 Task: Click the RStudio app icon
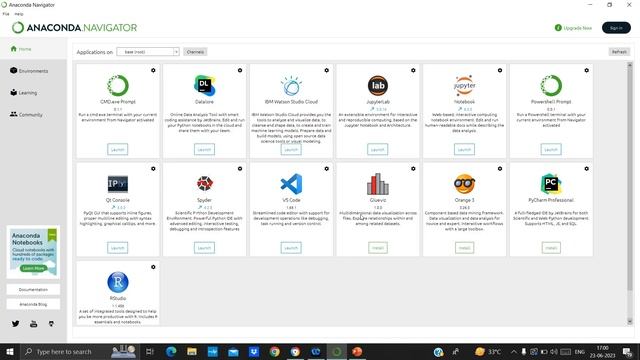click(118, 282)
